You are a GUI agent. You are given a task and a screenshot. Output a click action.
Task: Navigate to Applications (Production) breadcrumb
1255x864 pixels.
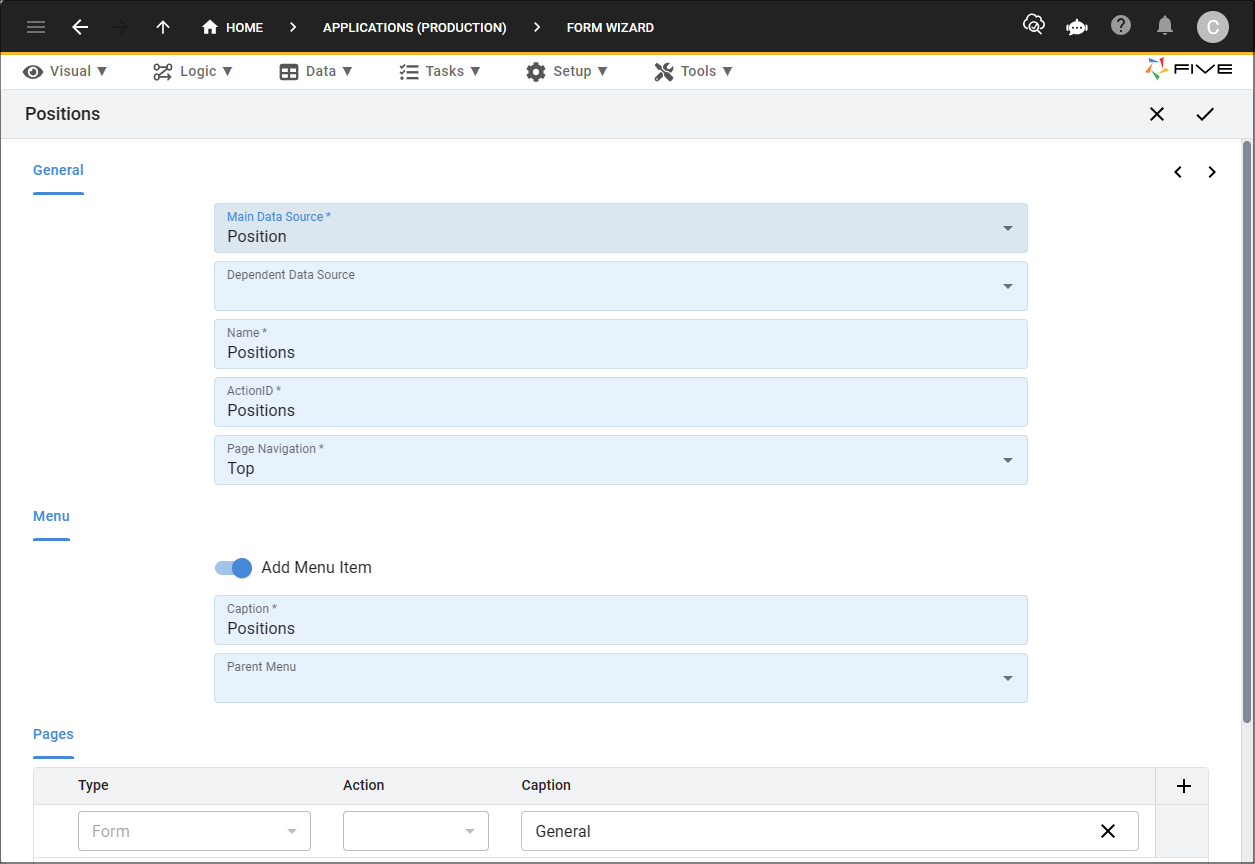[x=414, y=27]
